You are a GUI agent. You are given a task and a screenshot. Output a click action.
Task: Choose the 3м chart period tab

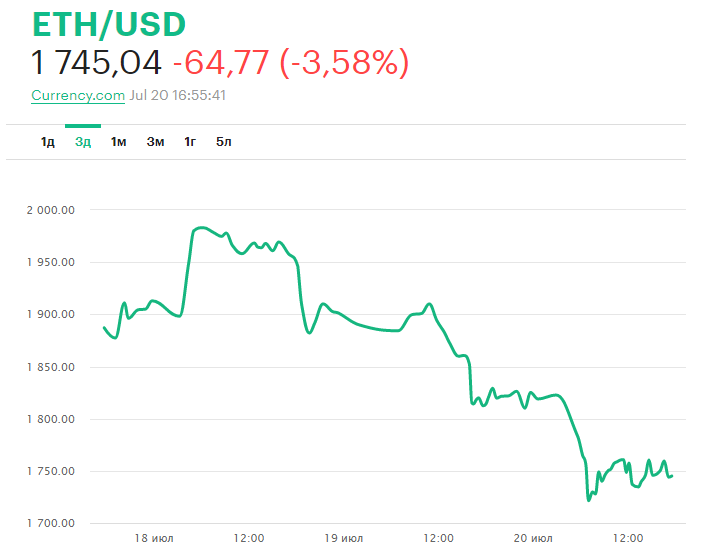(155, 142)
